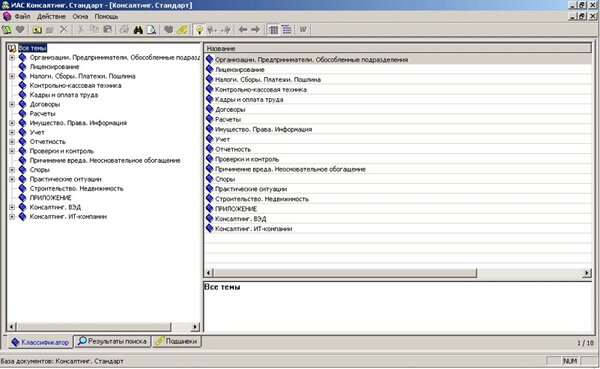Select Лицензирование in the left tree
600x369 pixels.
(54, 67)
